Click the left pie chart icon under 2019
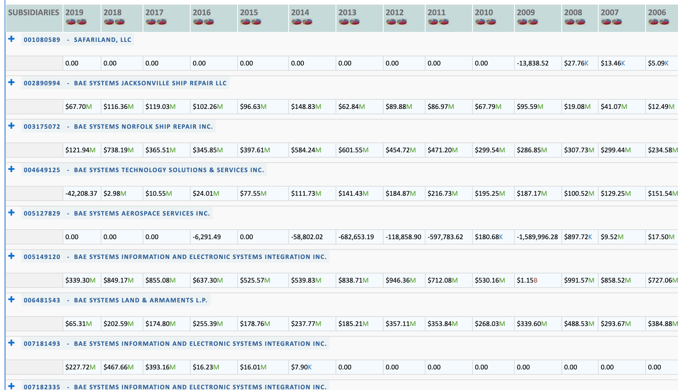The height and width of the screenshot is (390, 678). coord(70,22)
